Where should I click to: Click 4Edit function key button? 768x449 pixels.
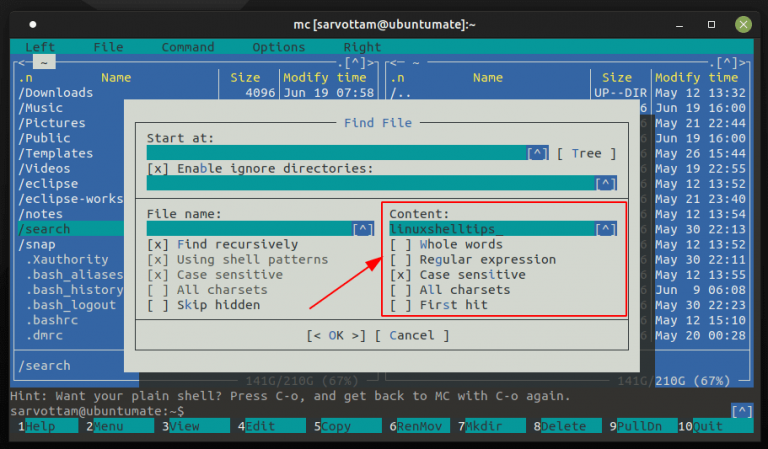(271, 426)
